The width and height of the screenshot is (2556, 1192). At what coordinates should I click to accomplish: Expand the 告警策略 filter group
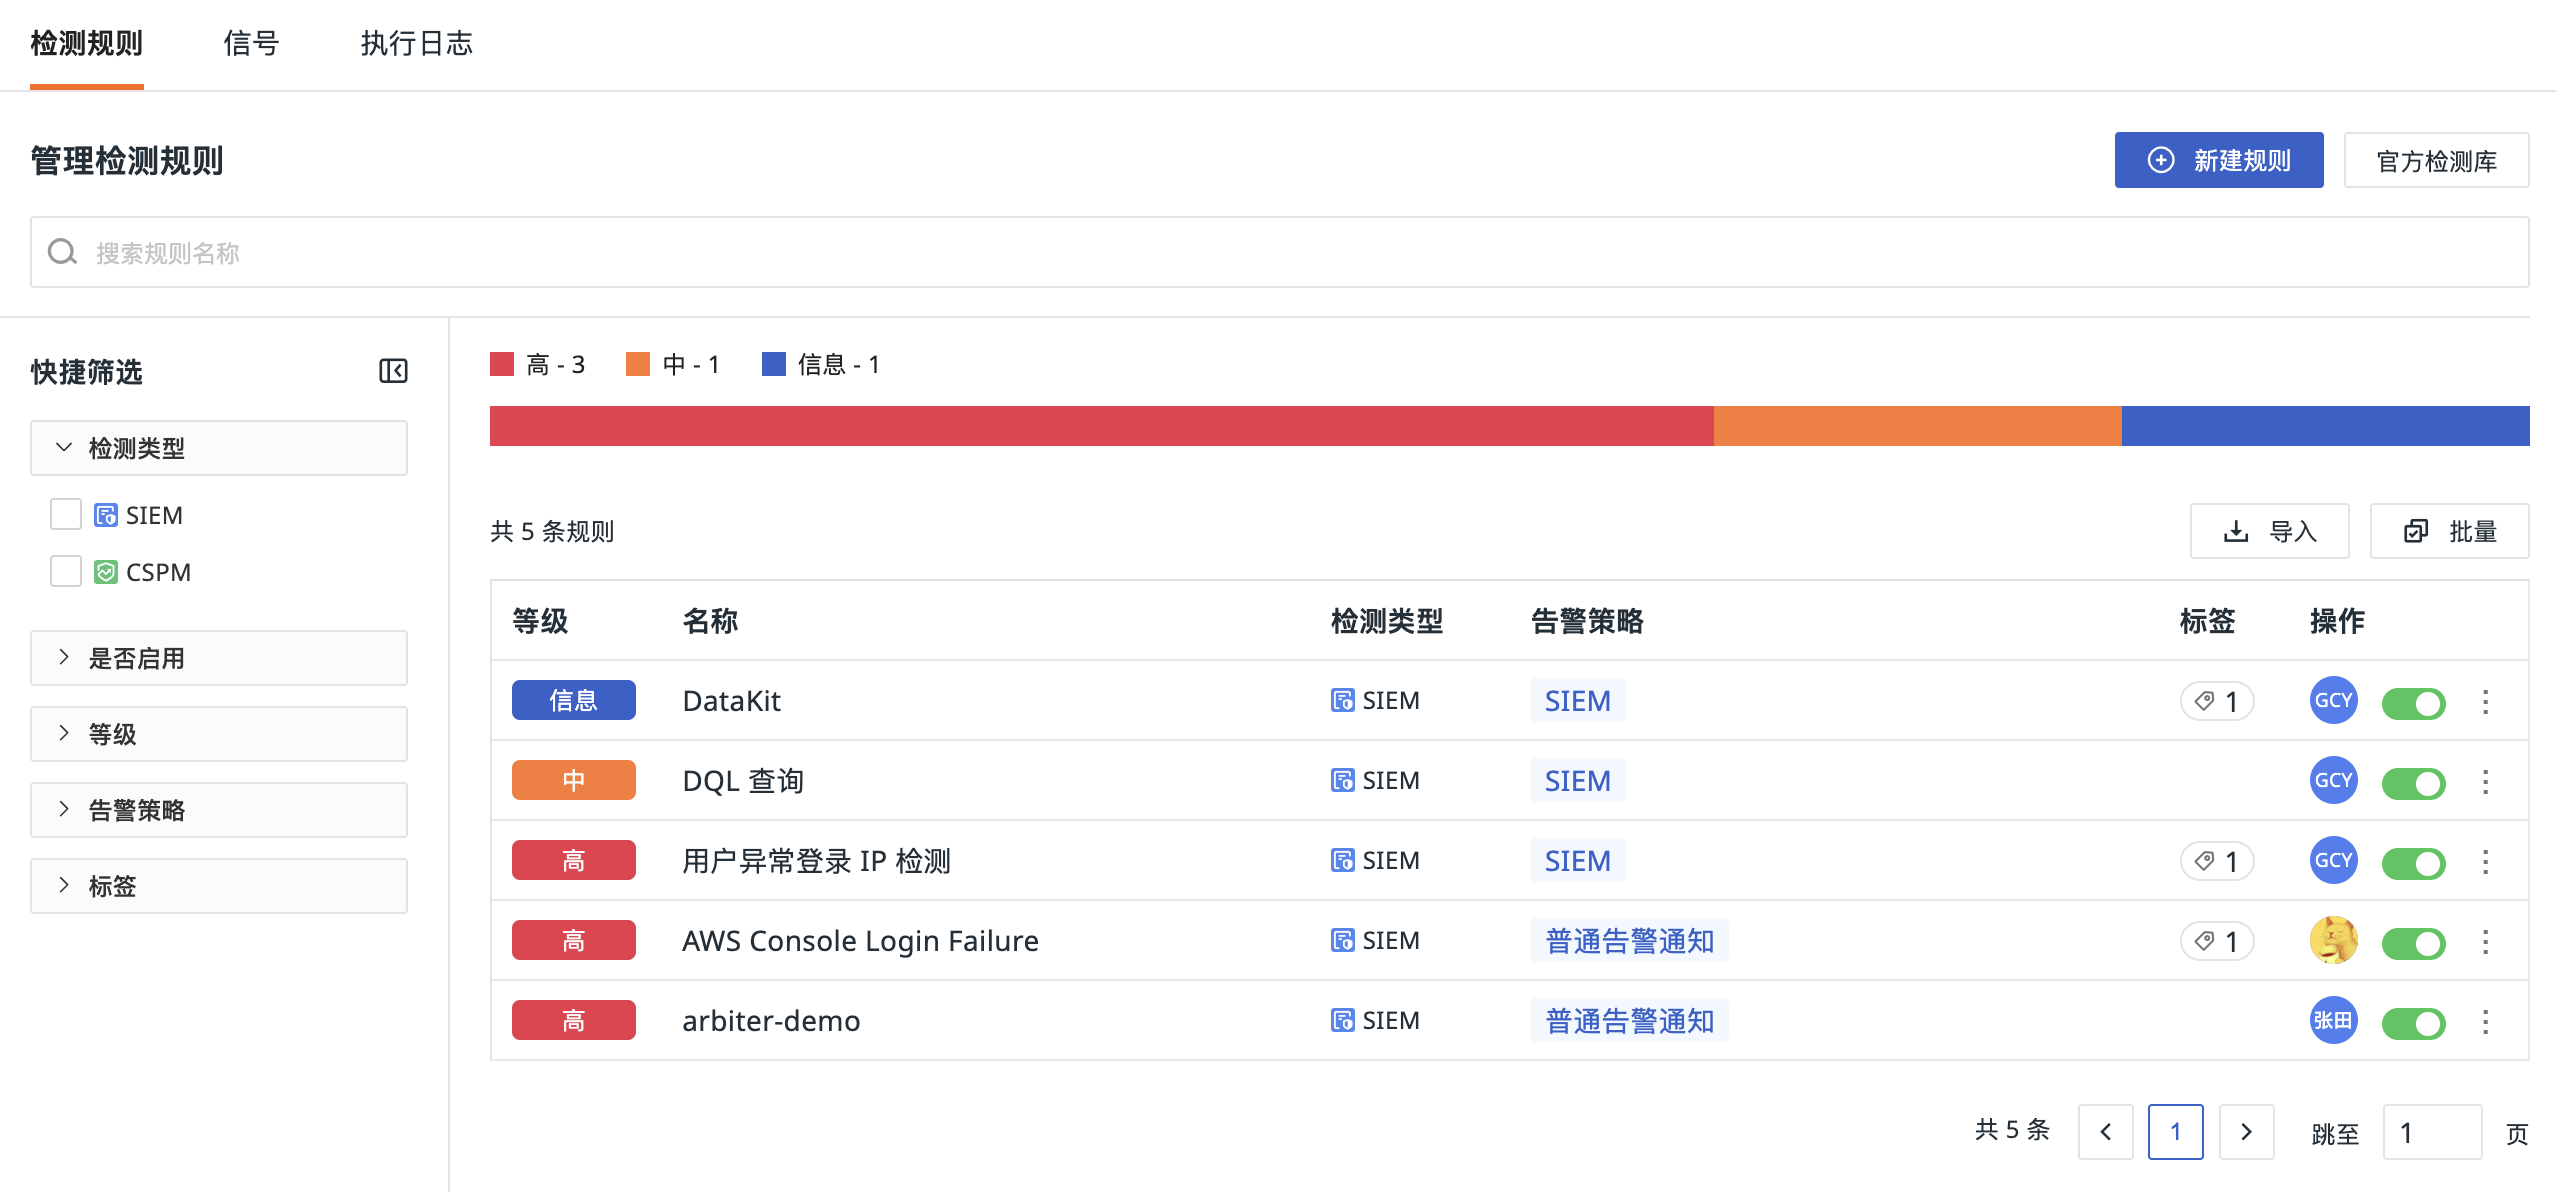pyautogui.click(x=218, y=810)
